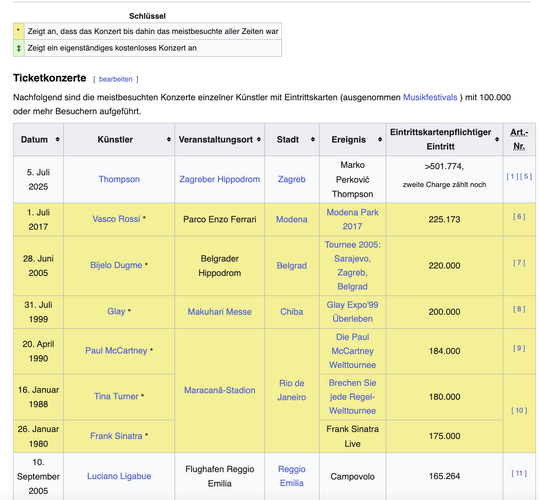
Task: Open Makuhari Messe venue link
Action: pos(220,312)
